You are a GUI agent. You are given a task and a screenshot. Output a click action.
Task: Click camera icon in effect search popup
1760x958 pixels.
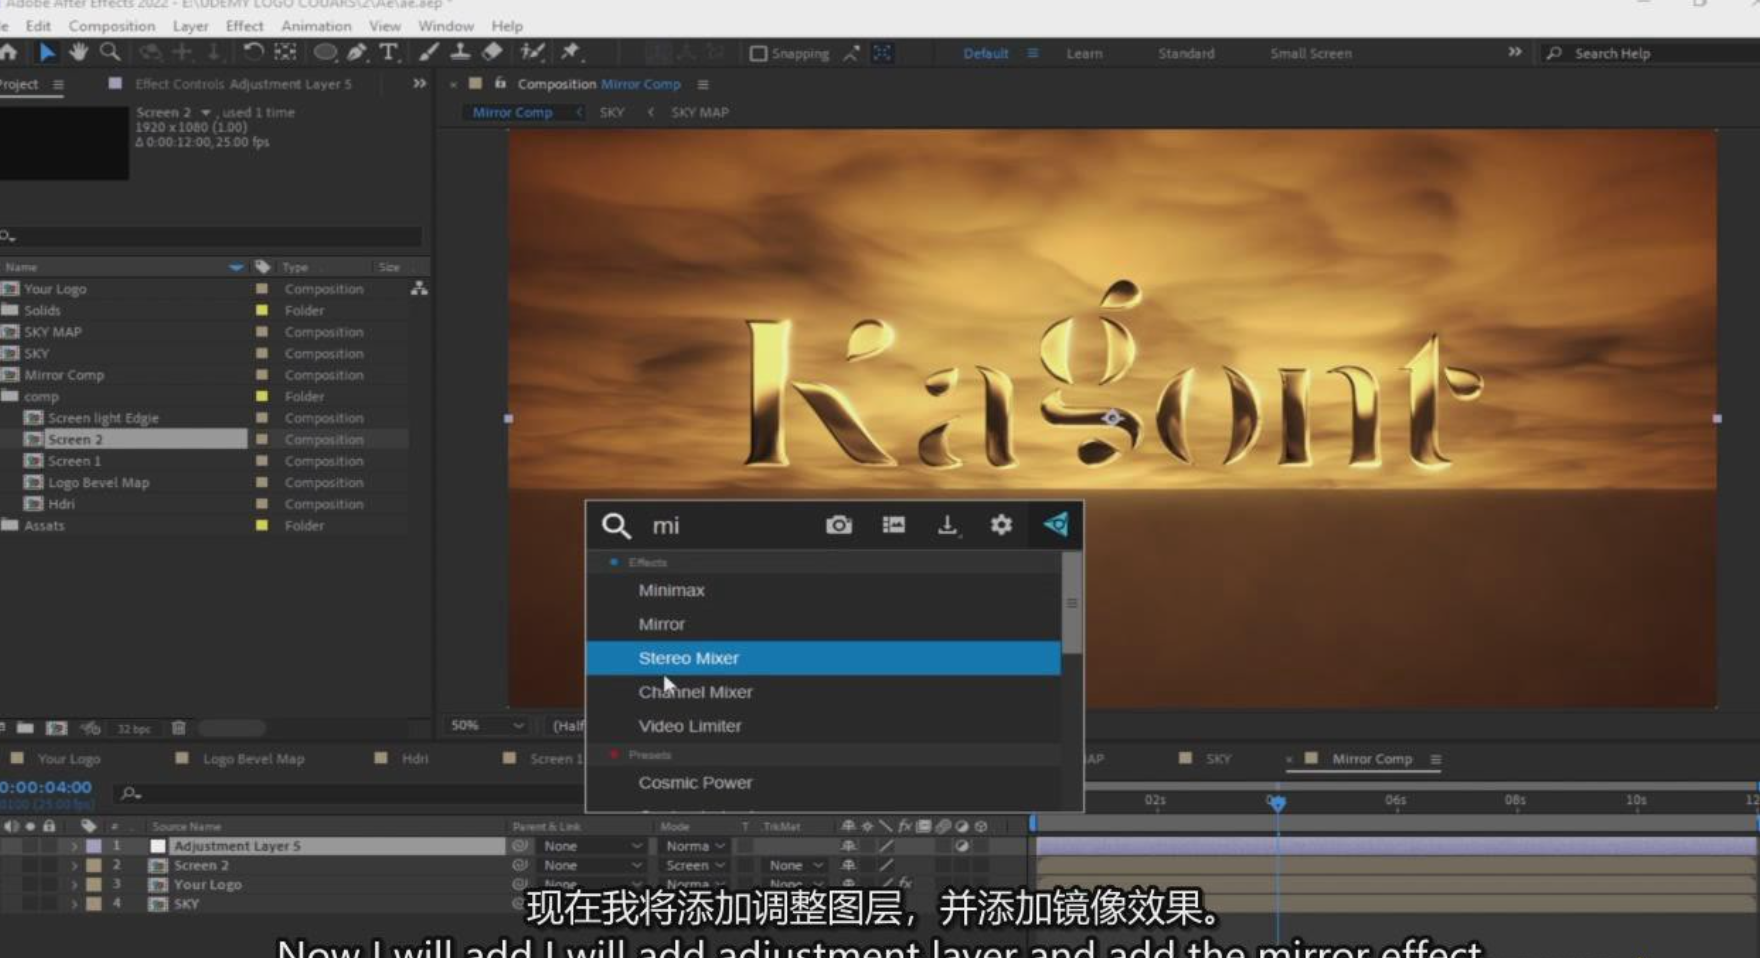pyautogui.click(x=838, y=525)
